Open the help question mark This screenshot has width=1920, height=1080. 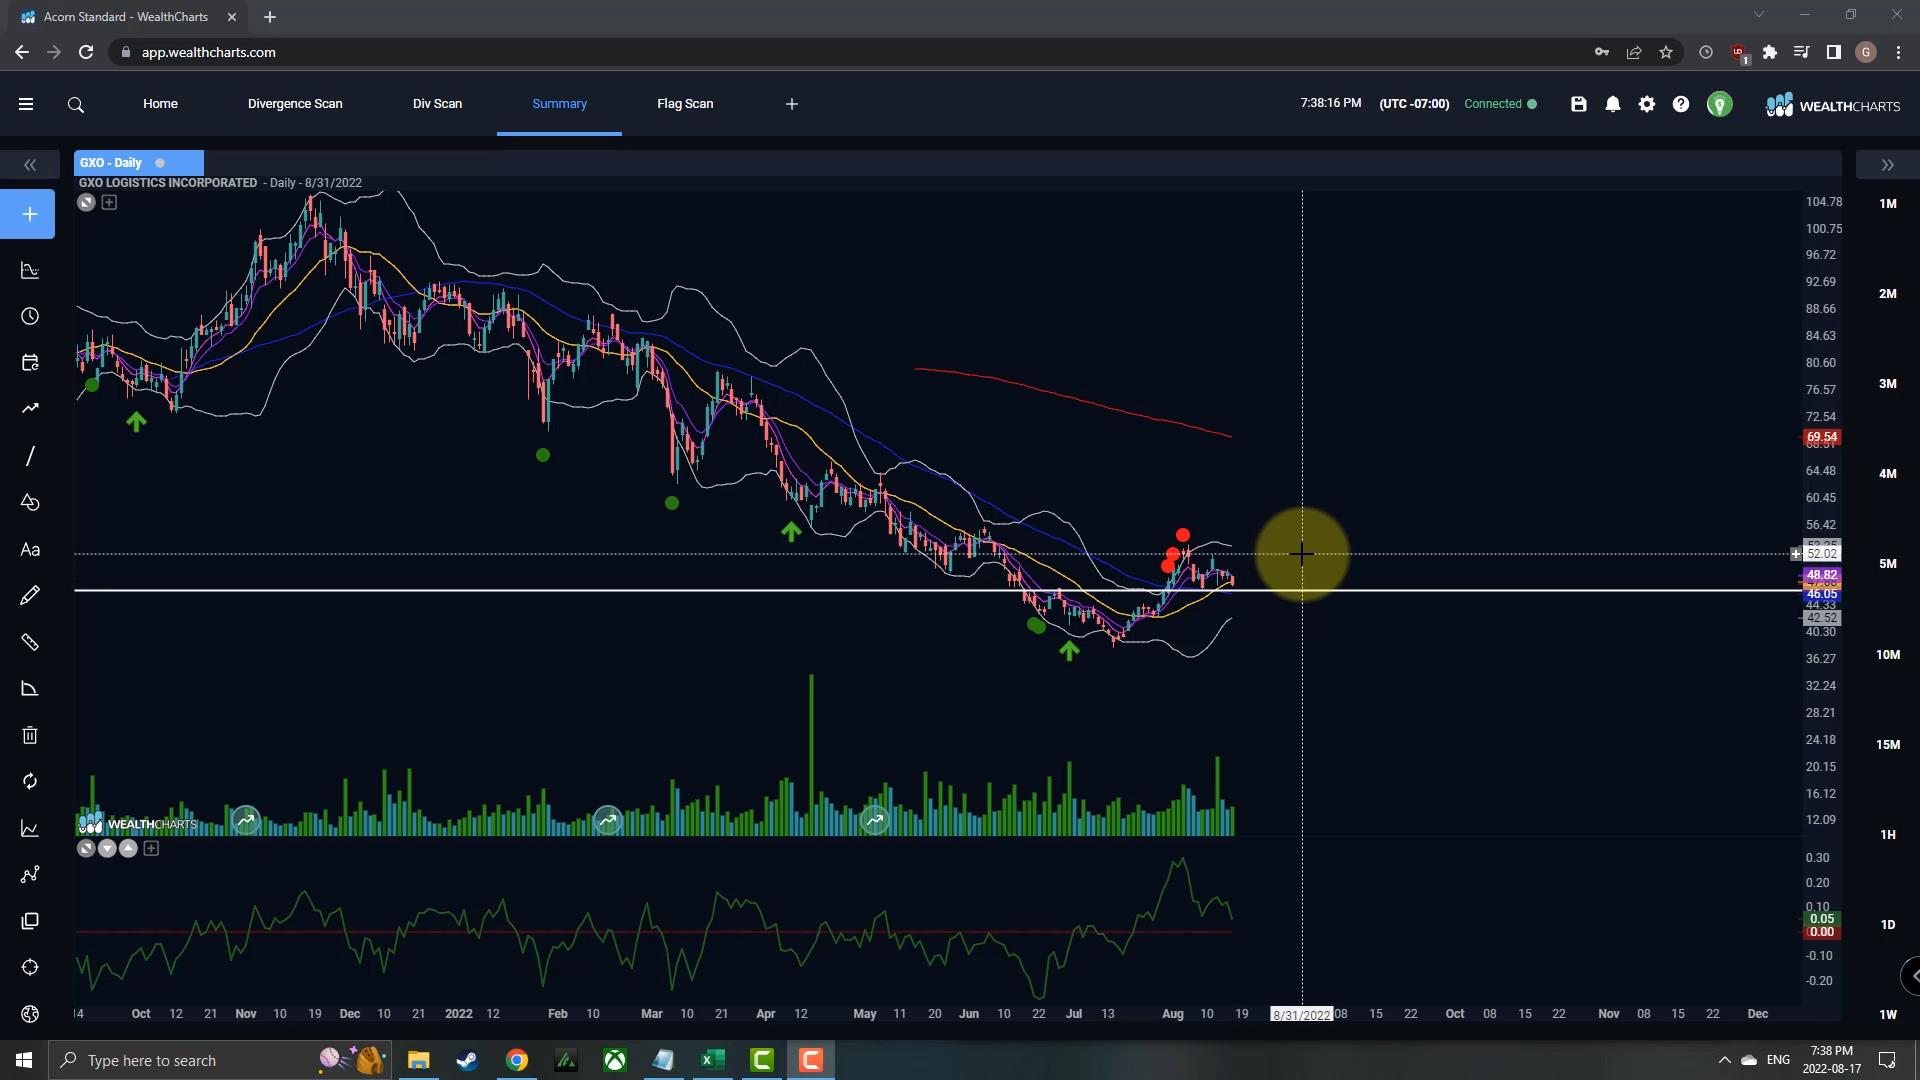click(x=1681, y=104)
